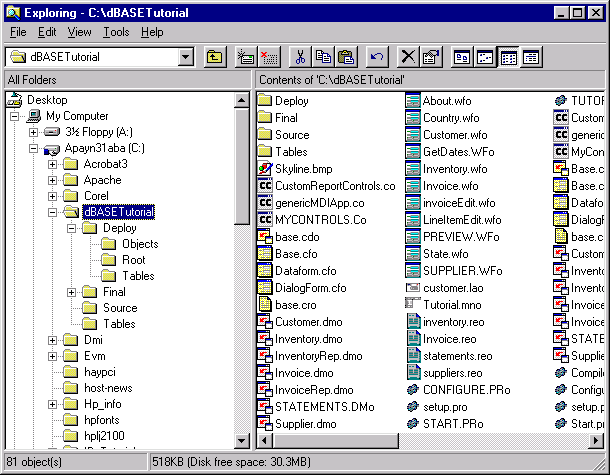The width and height of the screenshot is (610, 475).
Task: Select the genericMDIApp.co file icon
Action: [265, 203]
